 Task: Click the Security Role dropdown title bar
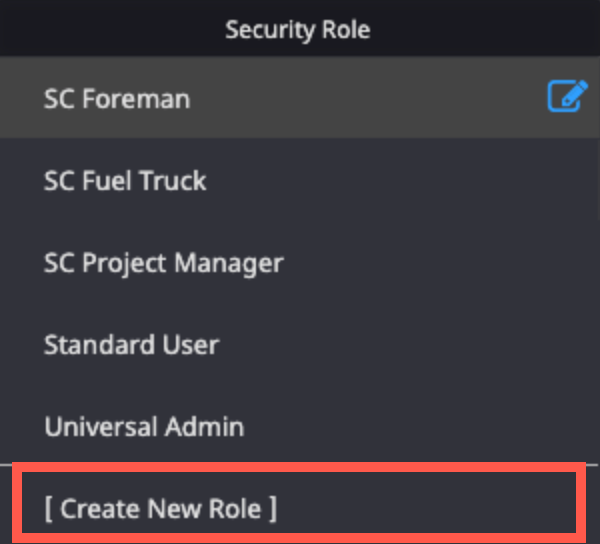298,29
